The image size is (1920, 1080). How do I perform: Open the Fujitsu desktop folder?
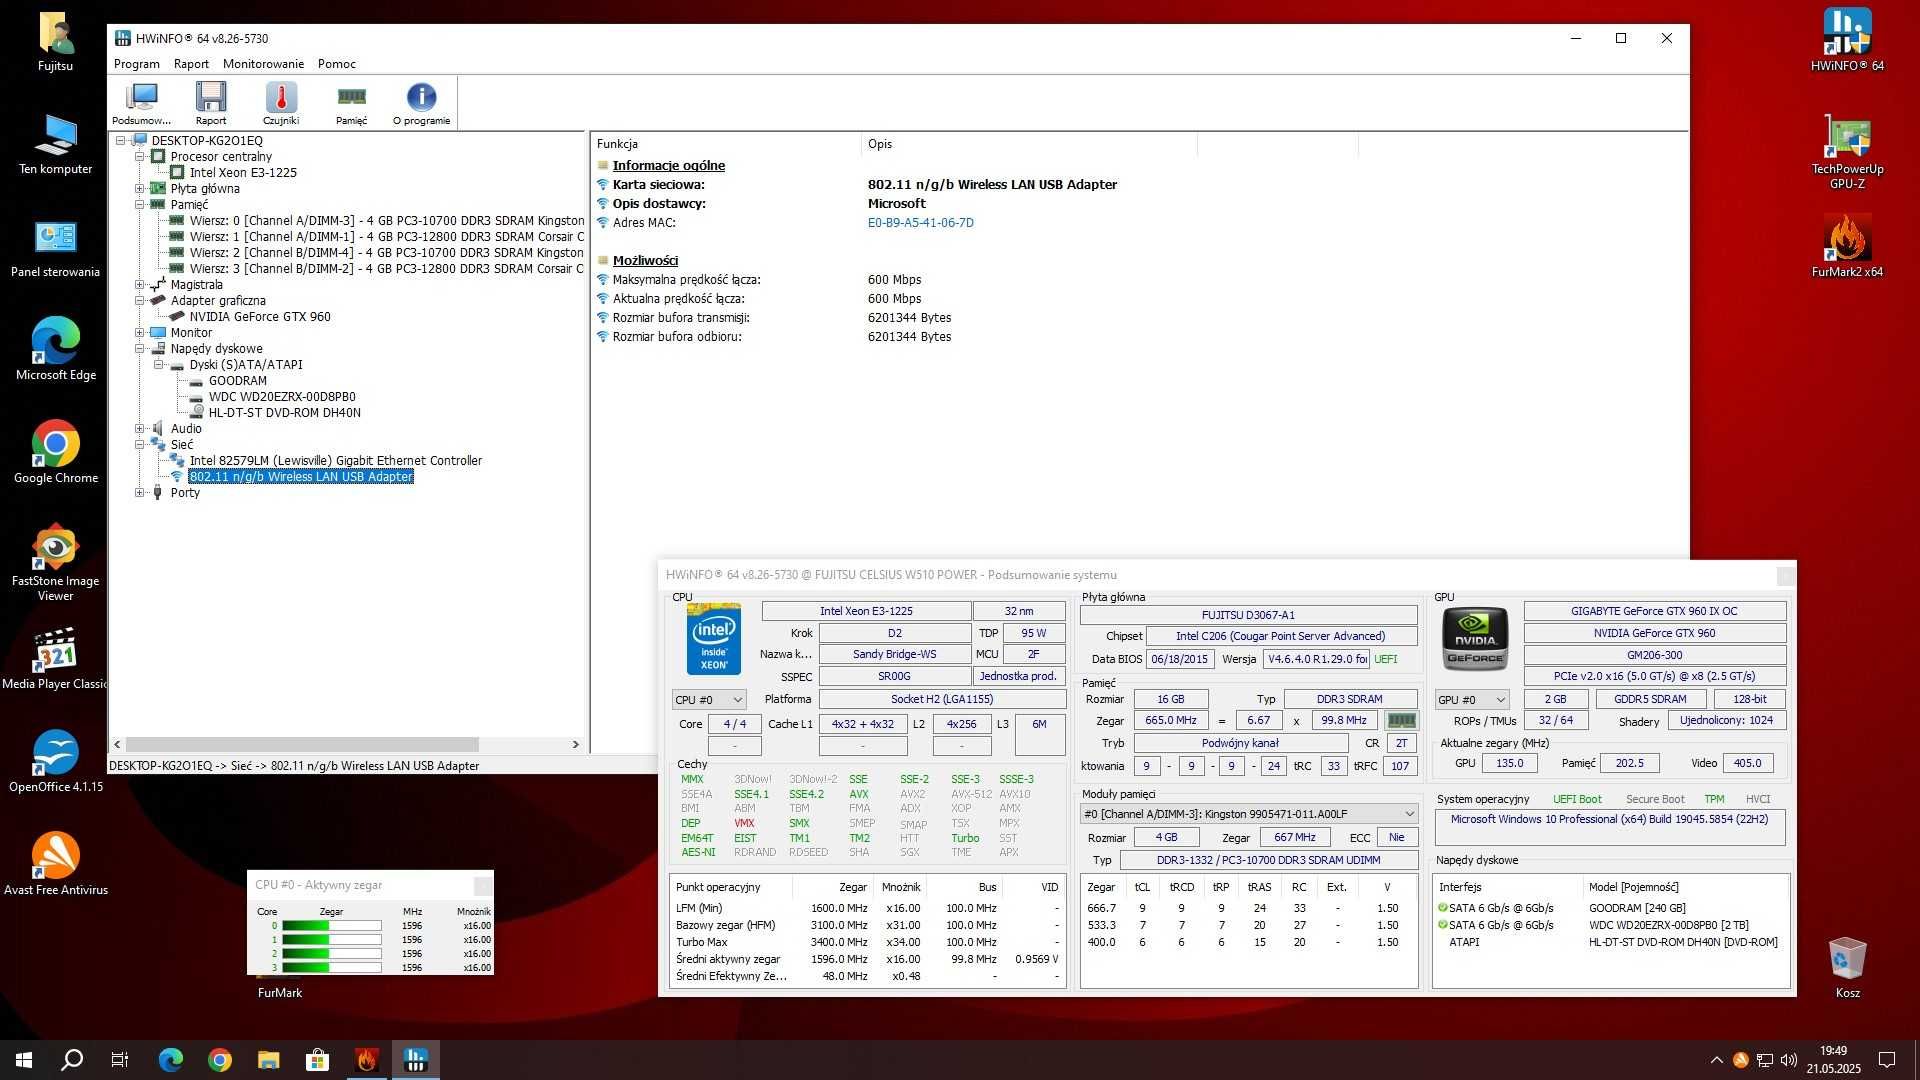tap(56, 42)
